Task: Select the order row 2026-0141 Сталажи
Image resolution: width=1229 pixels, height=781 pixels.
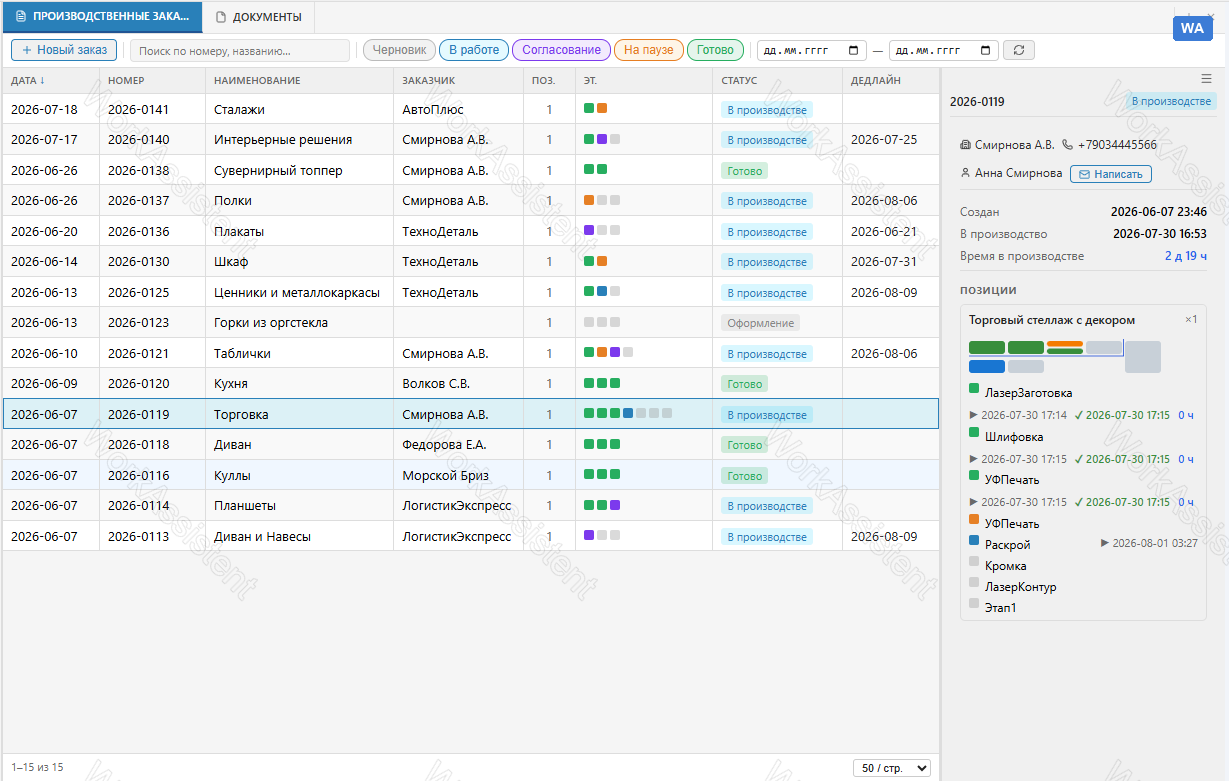Action: (x=471, y=109)
